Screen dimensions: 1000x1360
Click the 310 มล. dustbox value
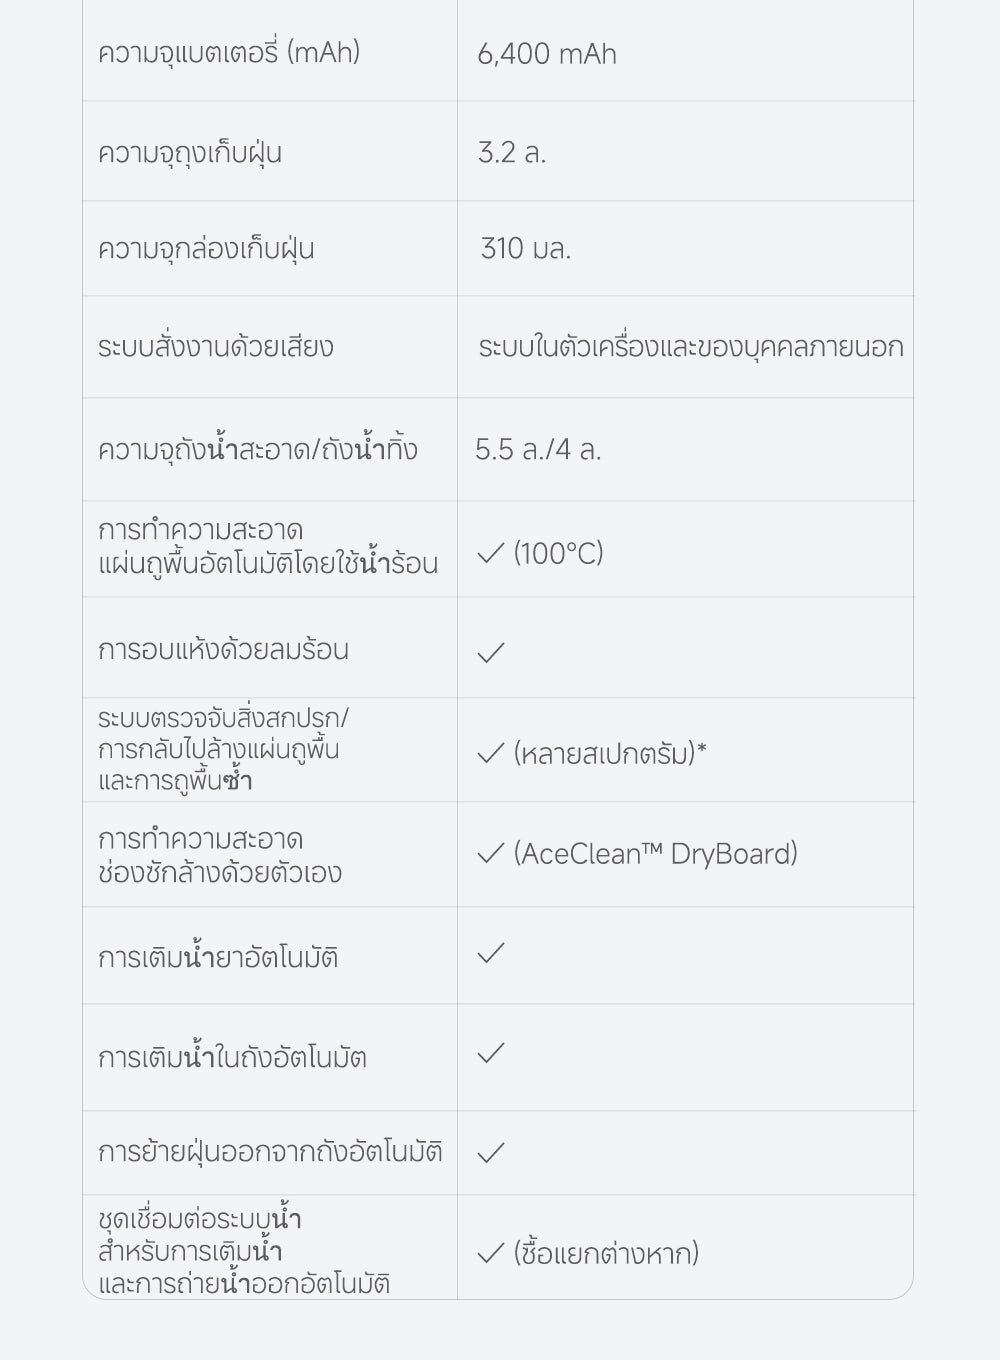(526, 248)
